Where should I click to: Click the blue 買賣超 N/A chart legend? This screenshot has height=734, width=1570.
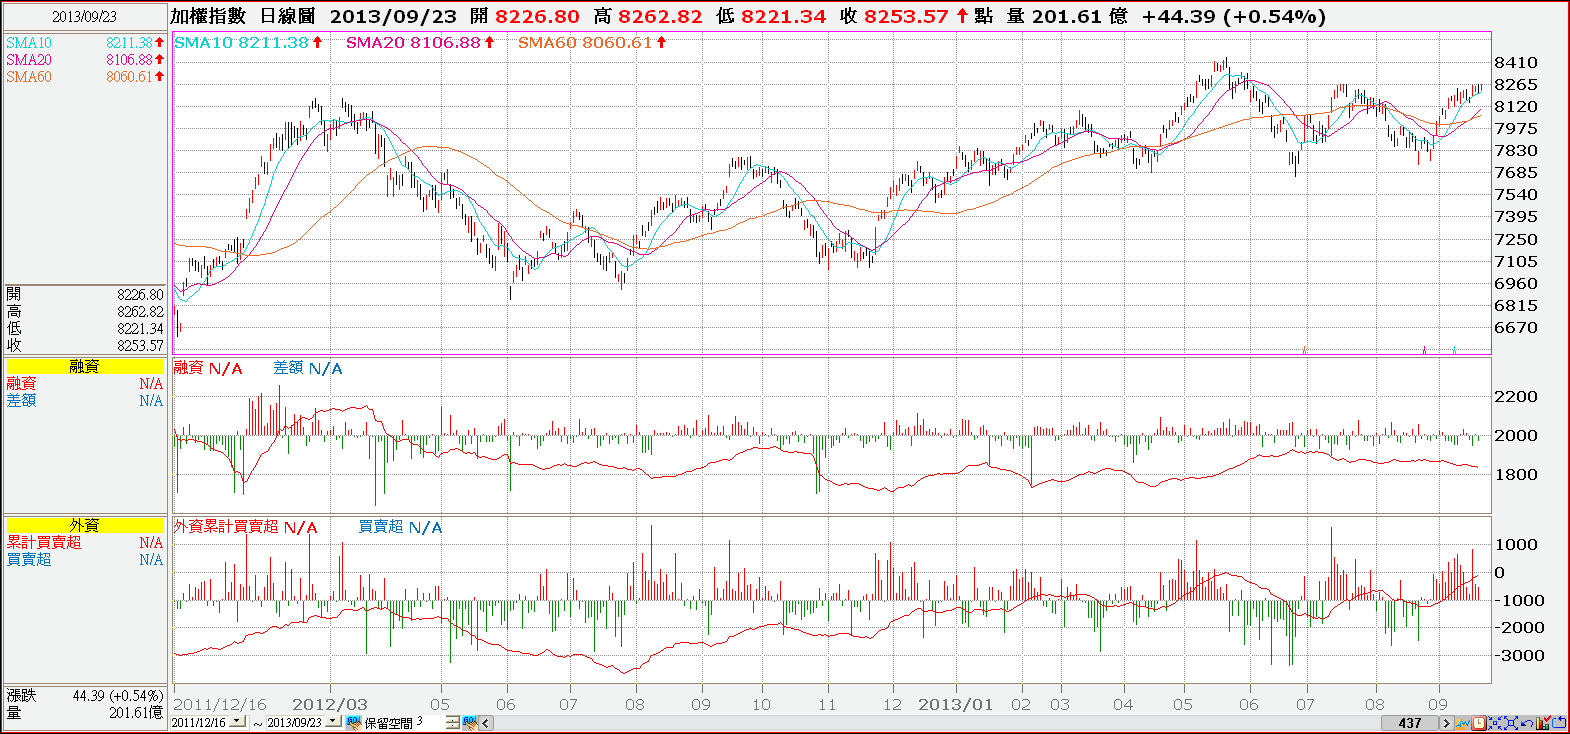[x=401, y=527]
